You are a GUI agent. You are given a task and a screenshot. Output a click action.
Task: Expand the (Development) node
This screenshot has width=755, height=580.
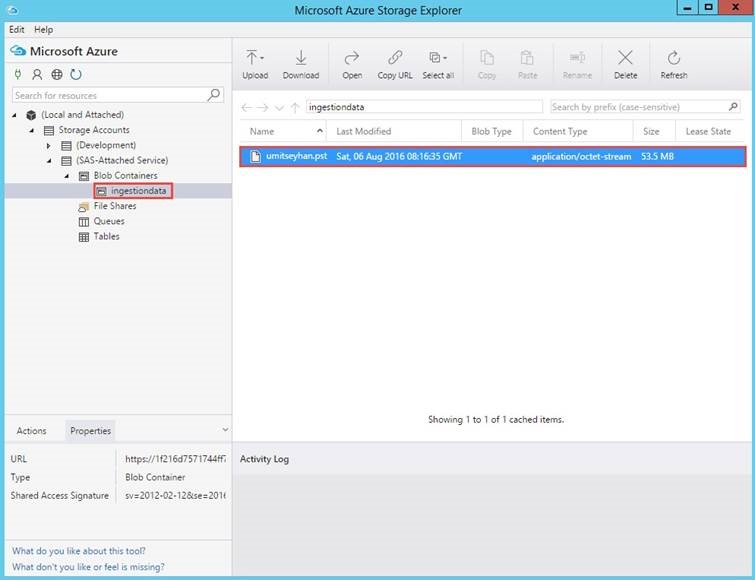click(x=49, y=145)
